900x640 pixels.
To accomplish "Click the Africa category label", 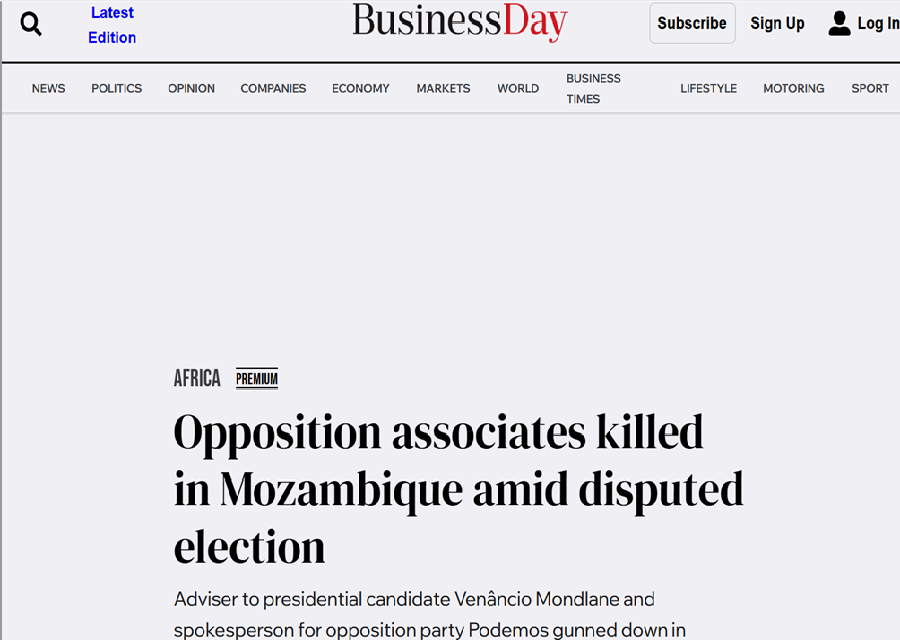I will click(197, 378).
